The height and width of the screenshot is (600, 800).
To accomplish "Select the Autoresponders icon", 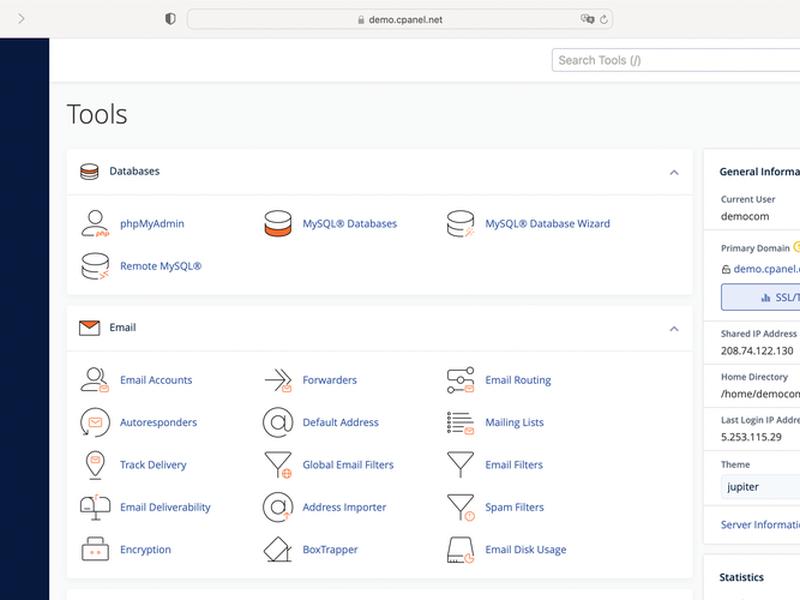I will [x=95, y=422].
